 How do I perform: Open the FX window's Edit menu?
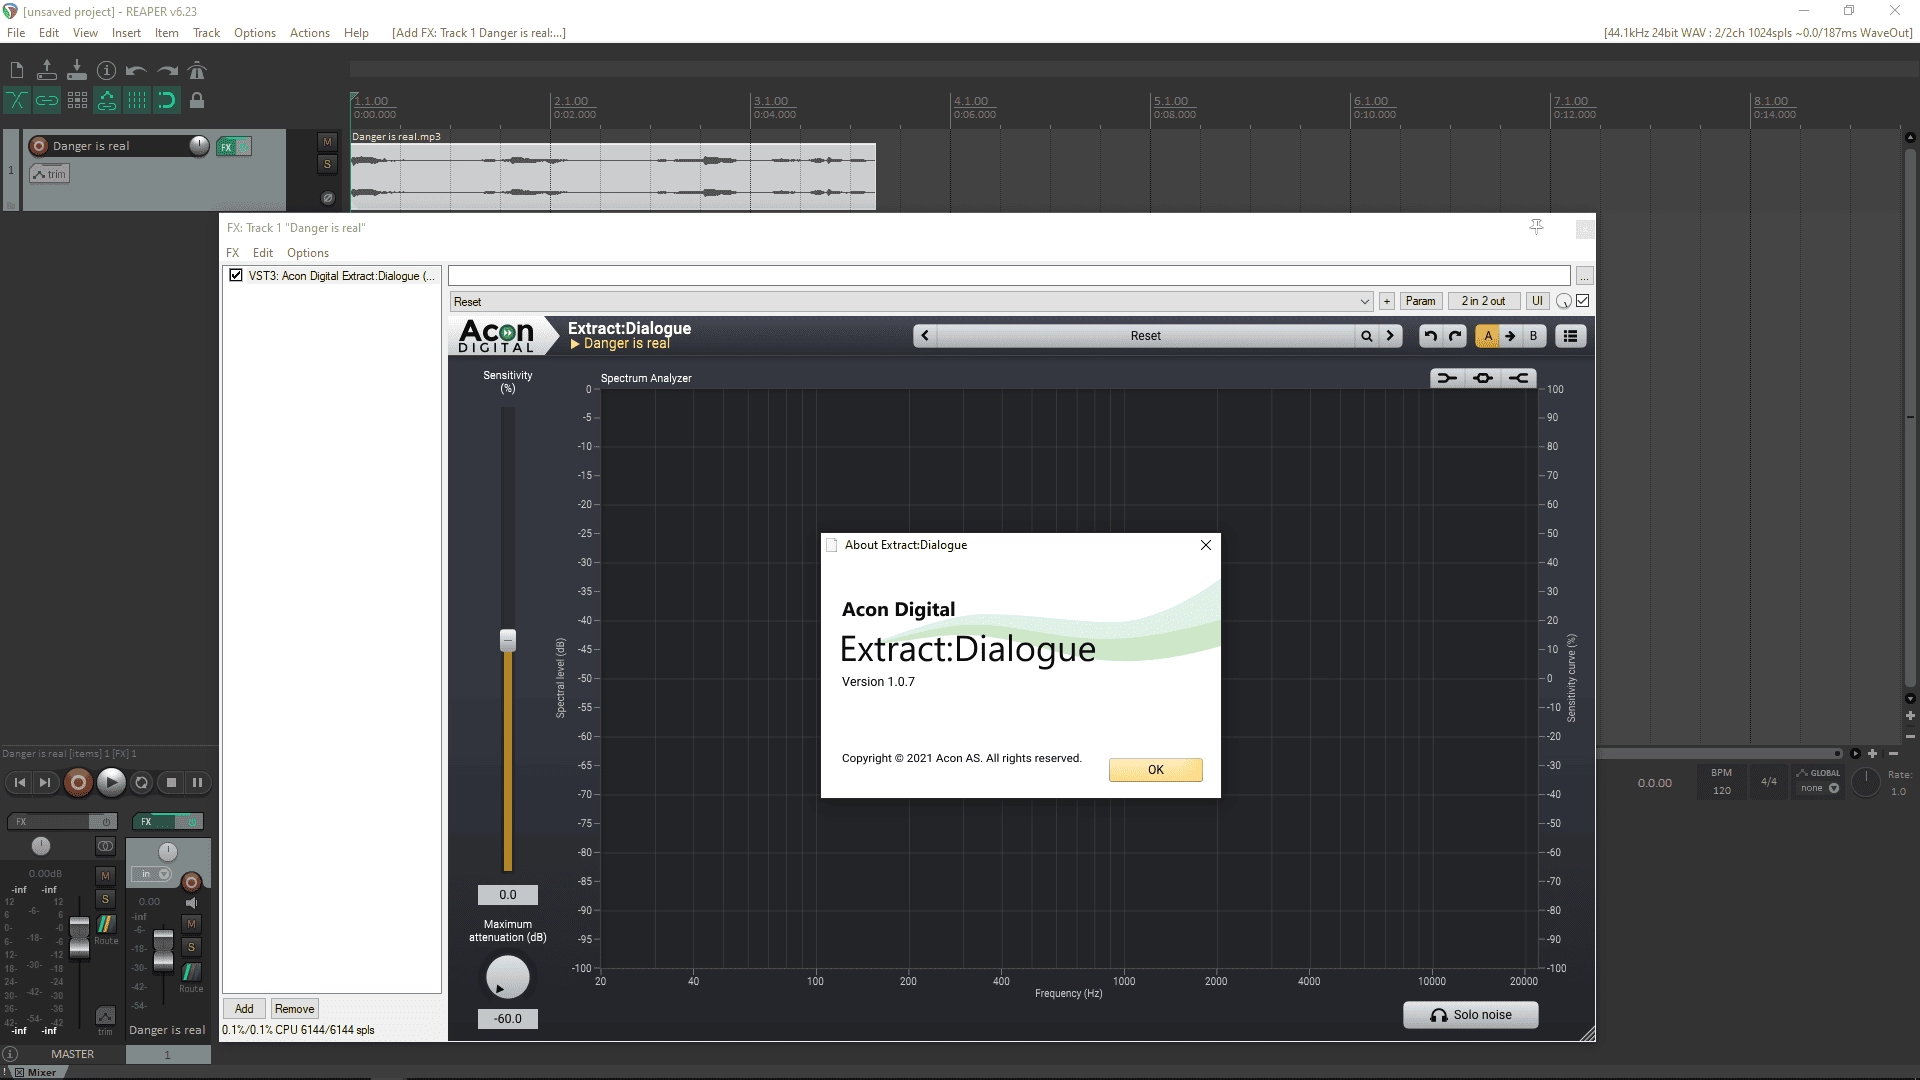262,253
